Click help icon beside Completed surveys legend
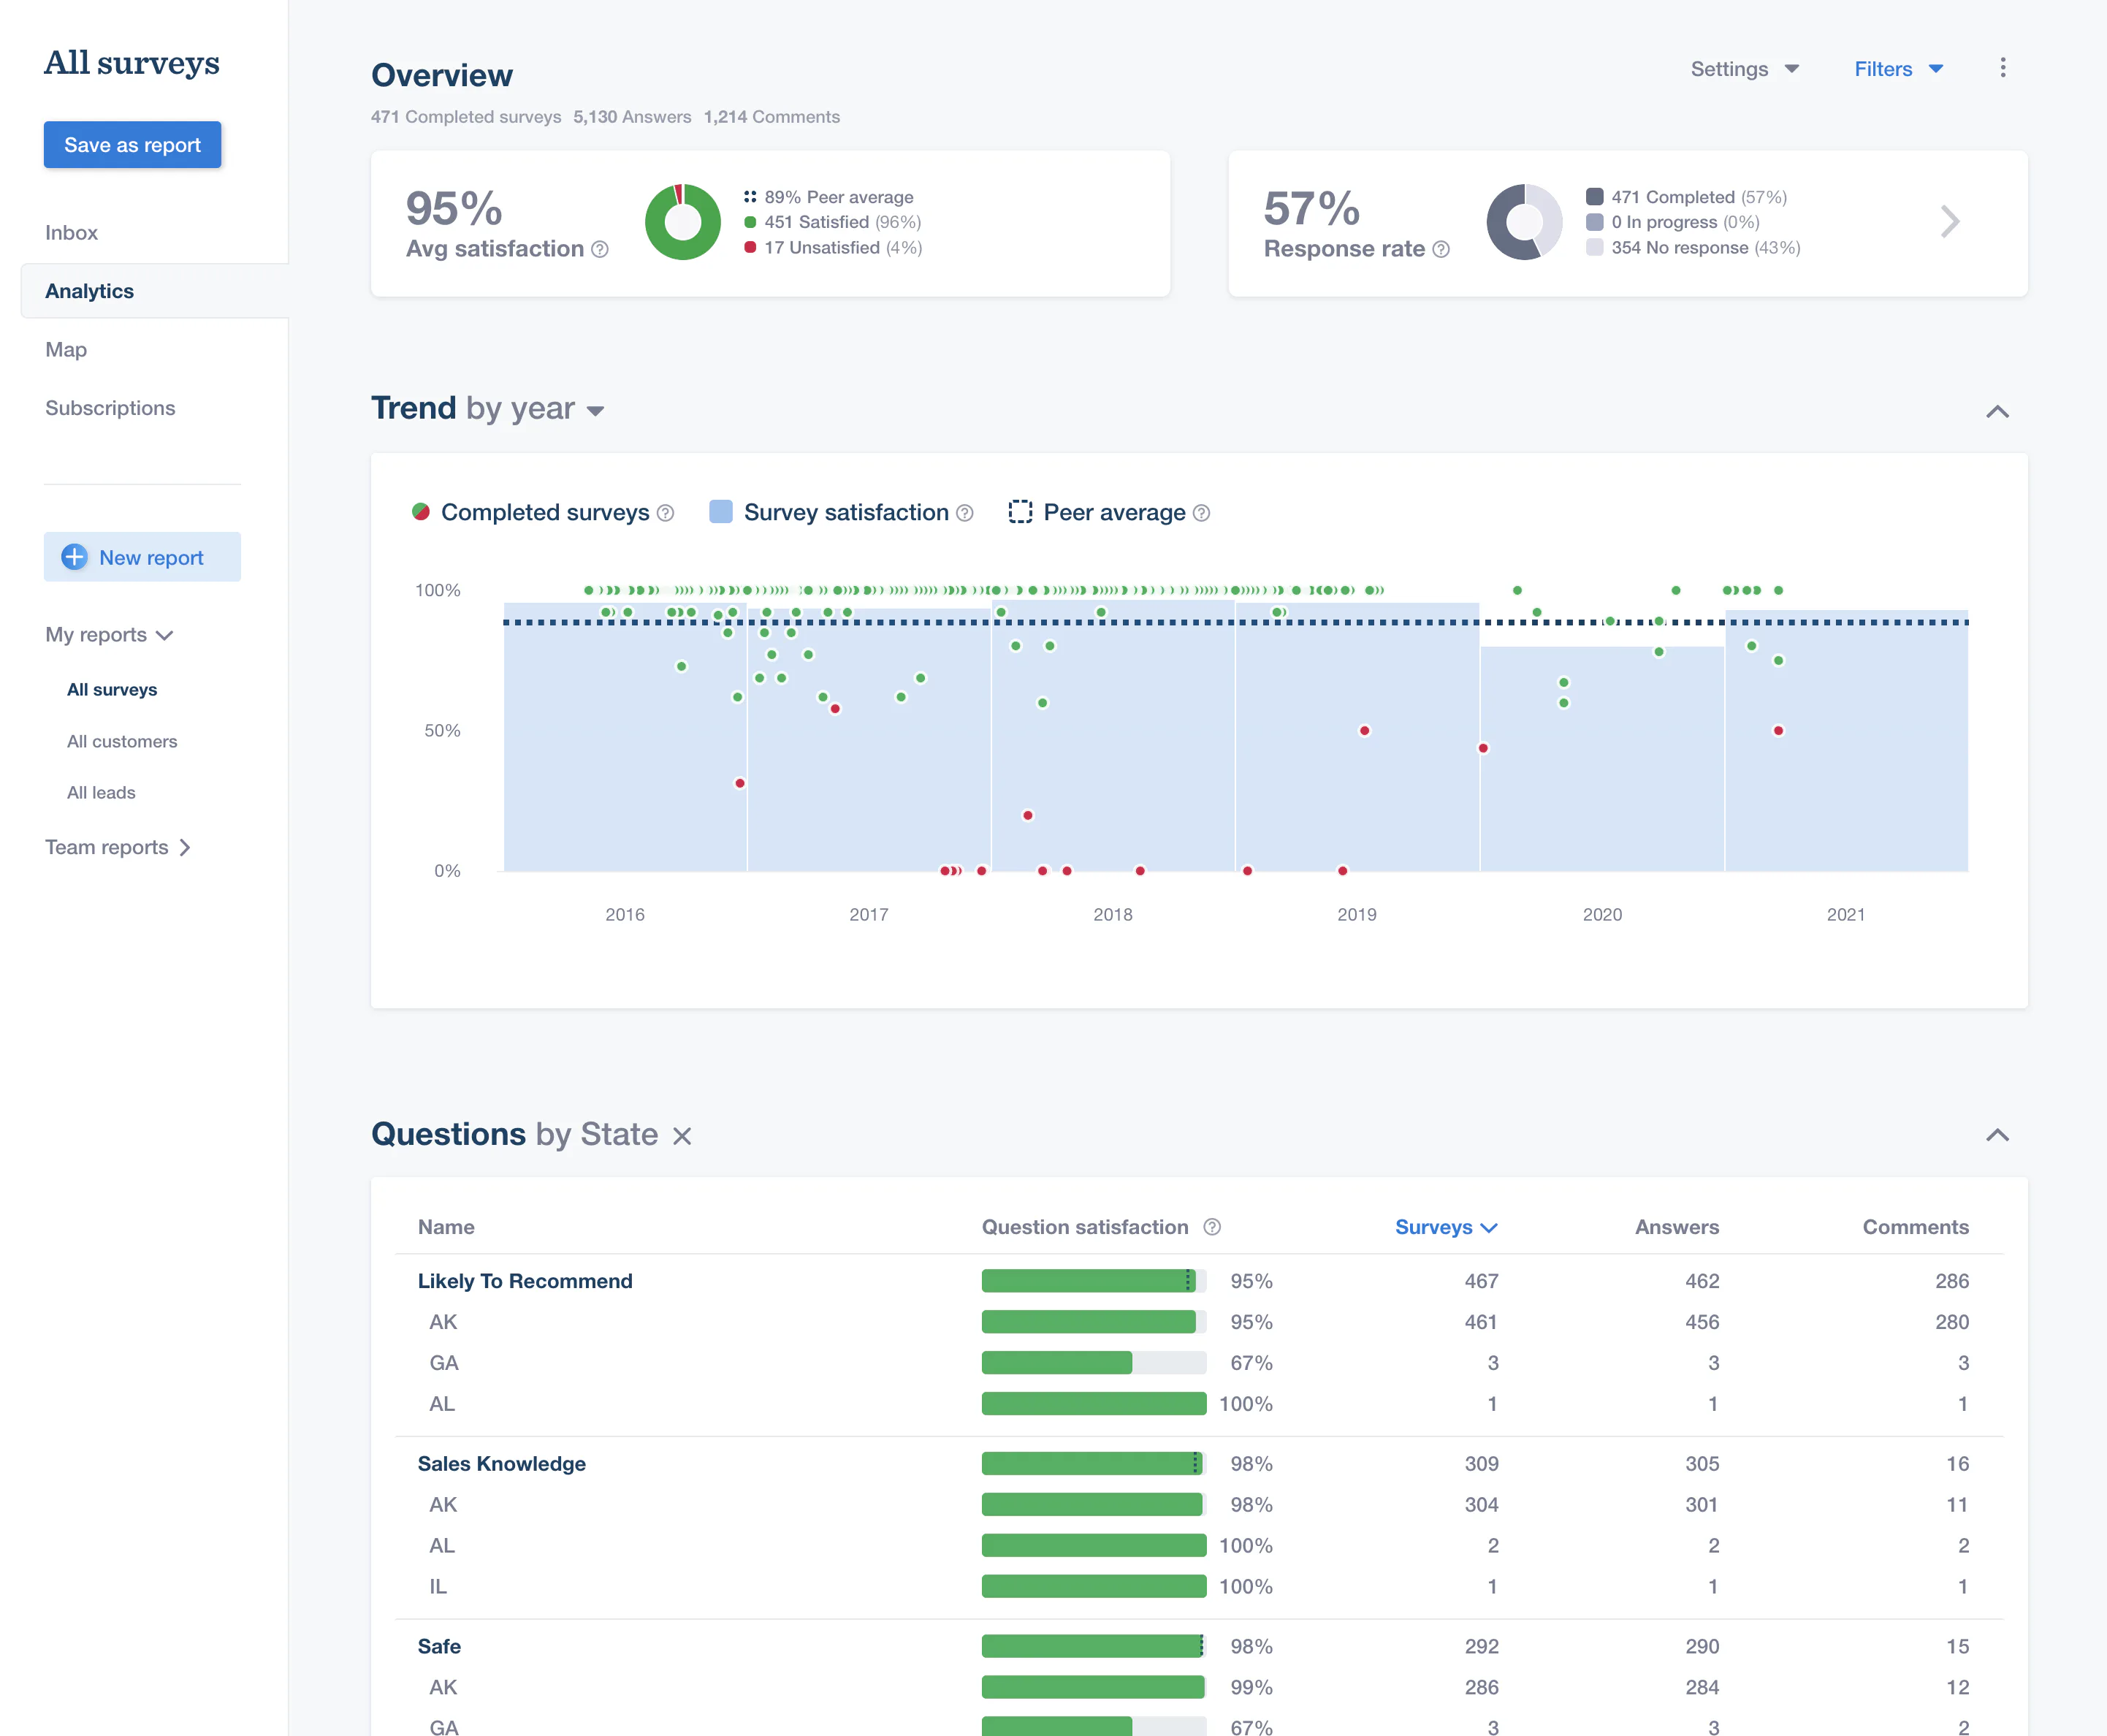 665,513
